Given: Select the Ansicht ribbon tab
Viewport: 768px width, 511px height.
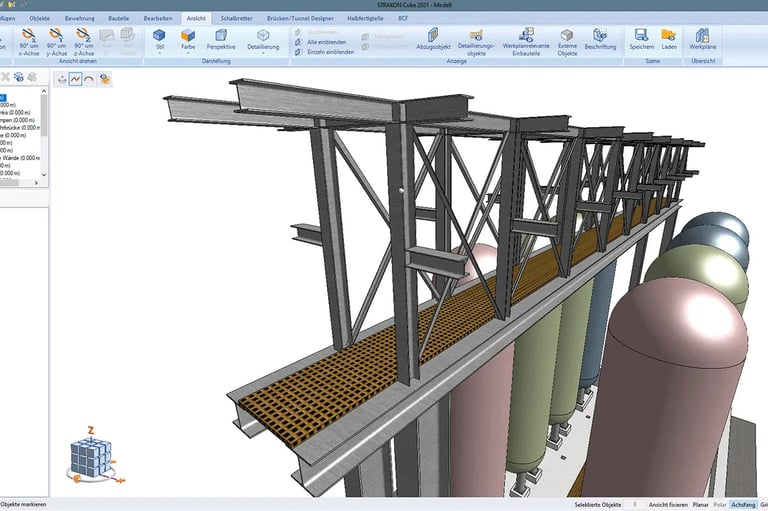Looking at the screenshot, I should (196, 18).
